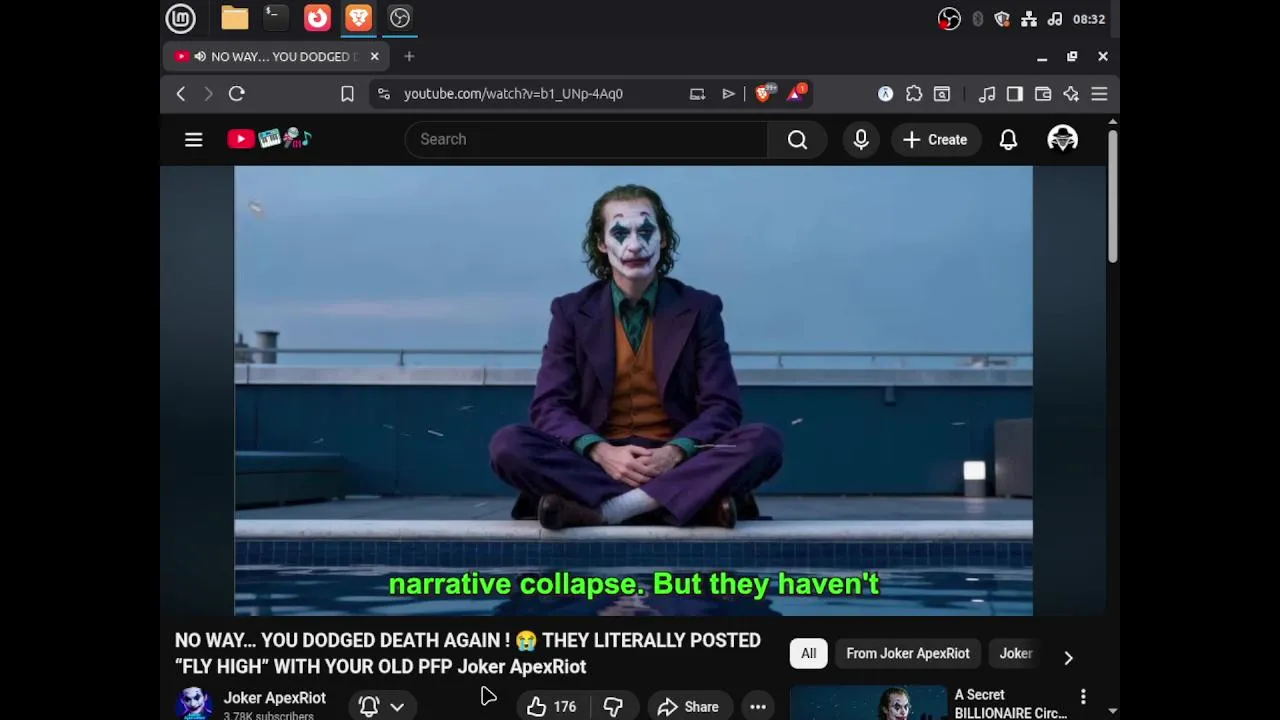Toggle the Brave sidebar panel
Viewport: 1280px width, 720px height.
coord(1015,94)
